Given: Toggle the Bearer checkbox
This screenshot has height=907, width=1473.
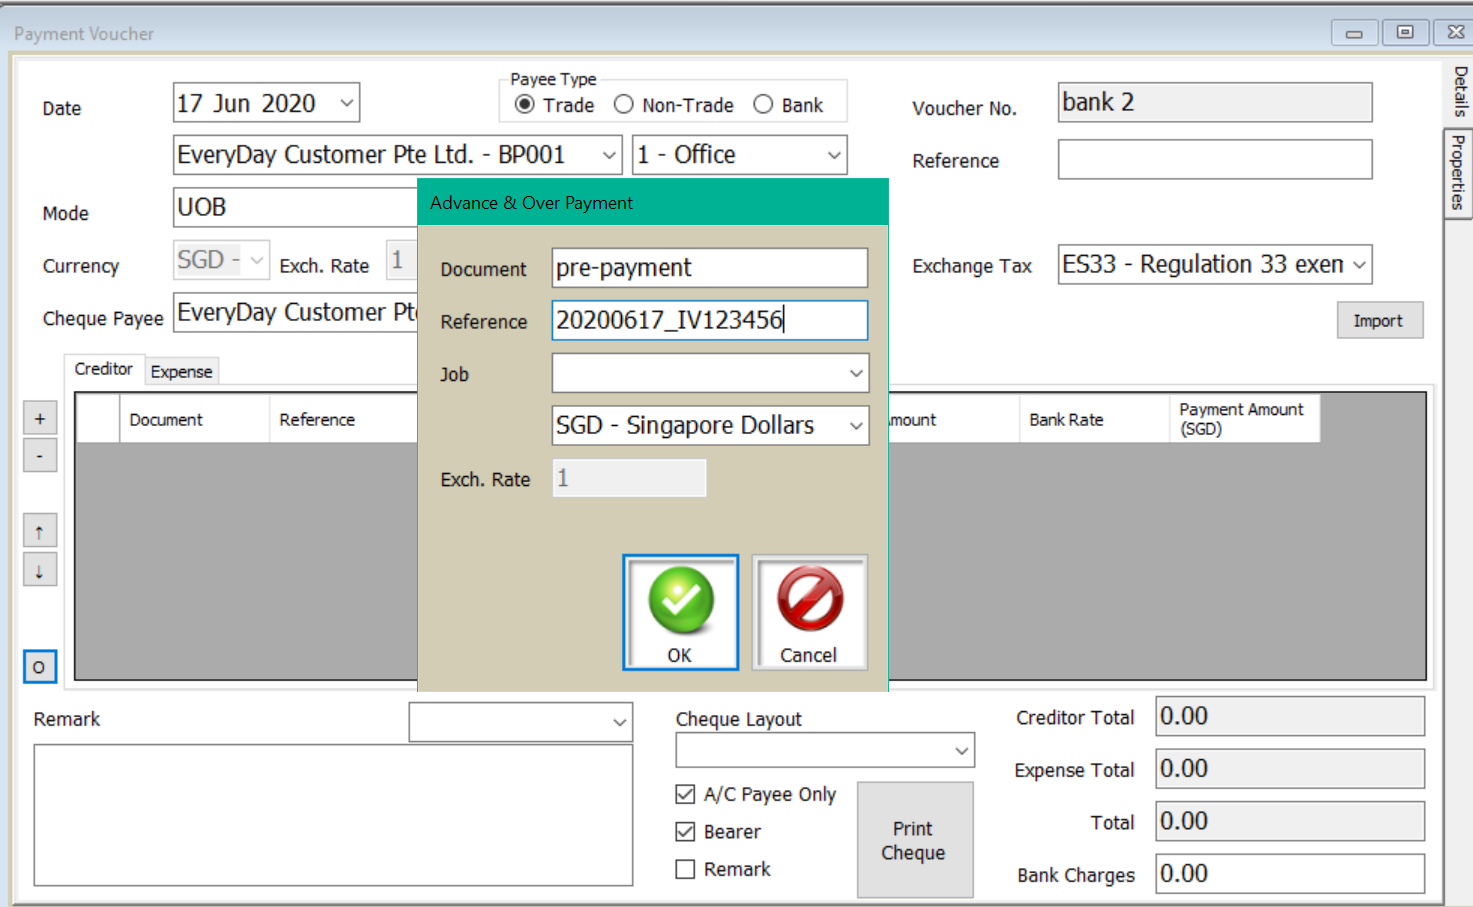Looking at the screenshot, I should [685, 831].
